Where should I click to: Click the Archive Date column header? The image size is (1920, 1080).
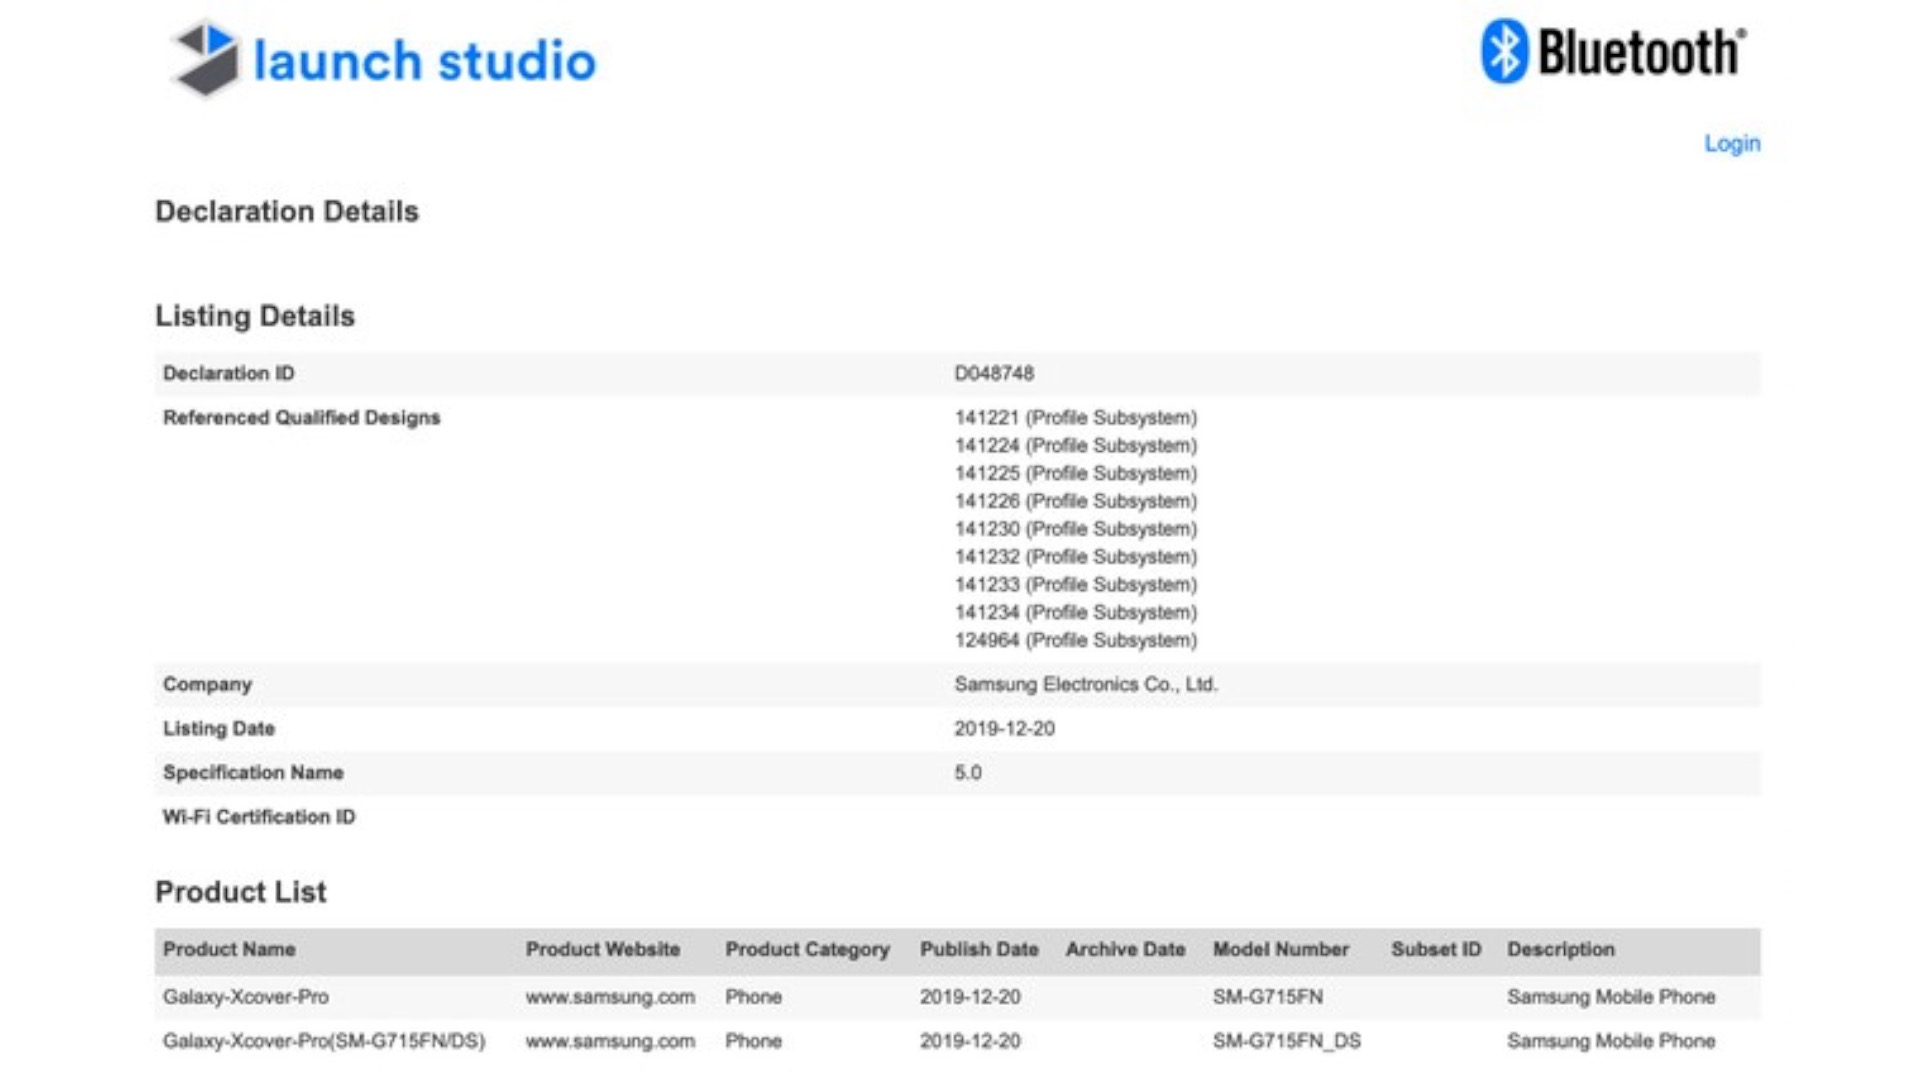[x=1125, y=950]
